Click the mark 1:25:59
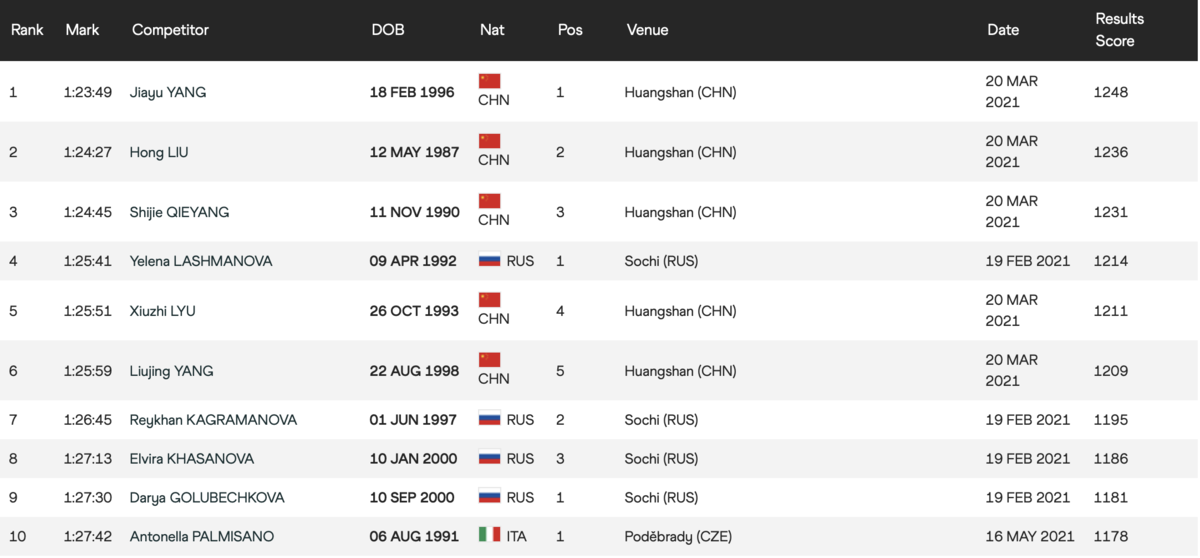Viewport: 1200px width, 558px height. pyautogui.click(x=87, y=371)
